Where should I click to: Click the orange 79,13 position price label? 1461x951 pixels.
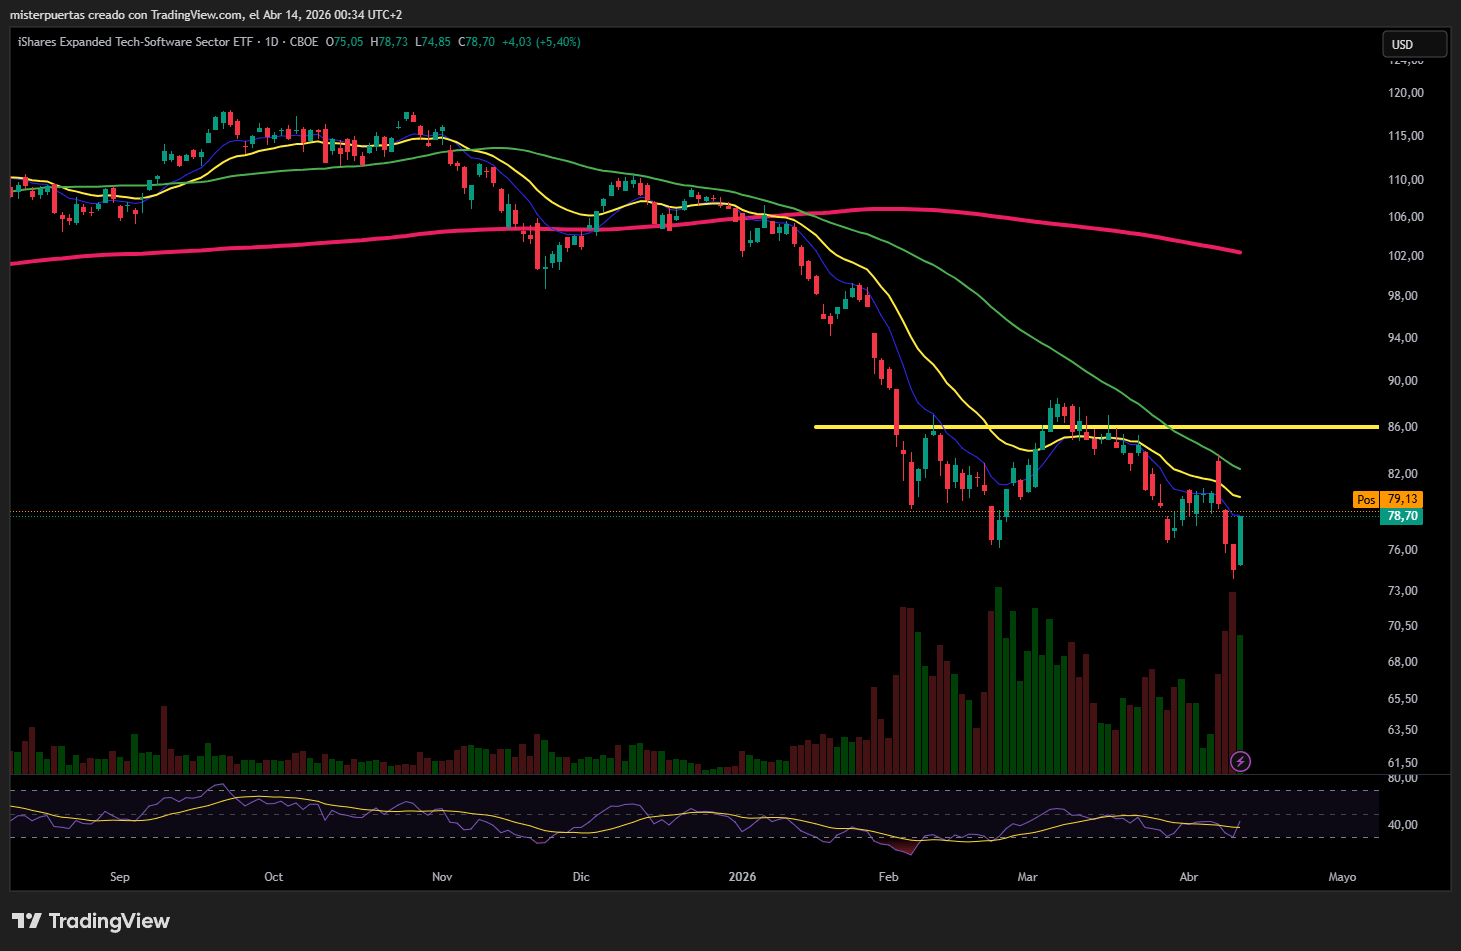(x=1402, y=499)
